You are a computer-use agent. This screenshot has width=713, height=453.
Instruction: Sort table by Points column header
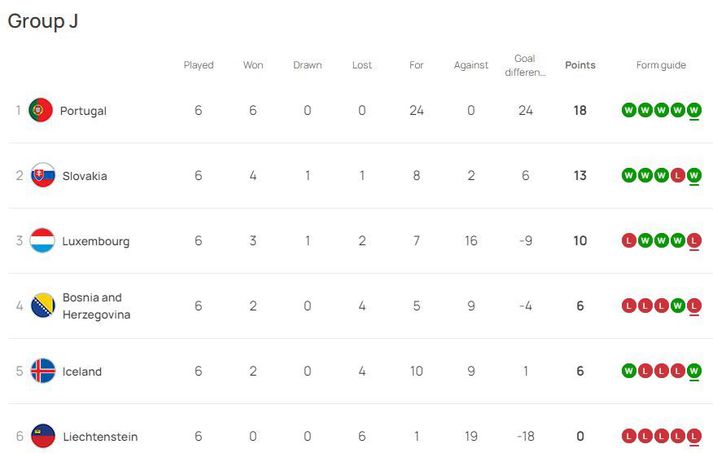pyautogui.click(x=580, y=65)
